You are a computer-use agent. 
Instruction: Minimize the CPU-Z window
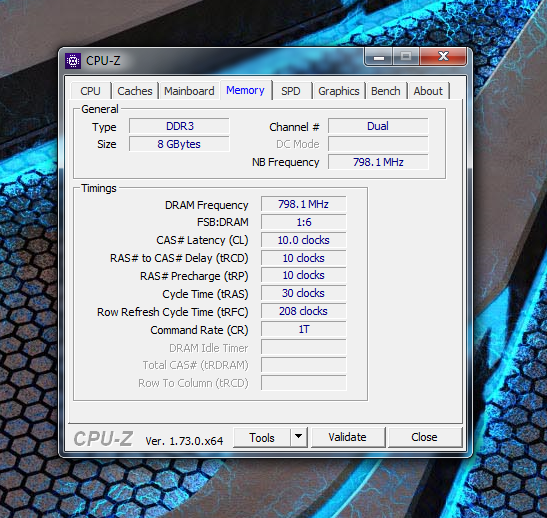point(379,56)
